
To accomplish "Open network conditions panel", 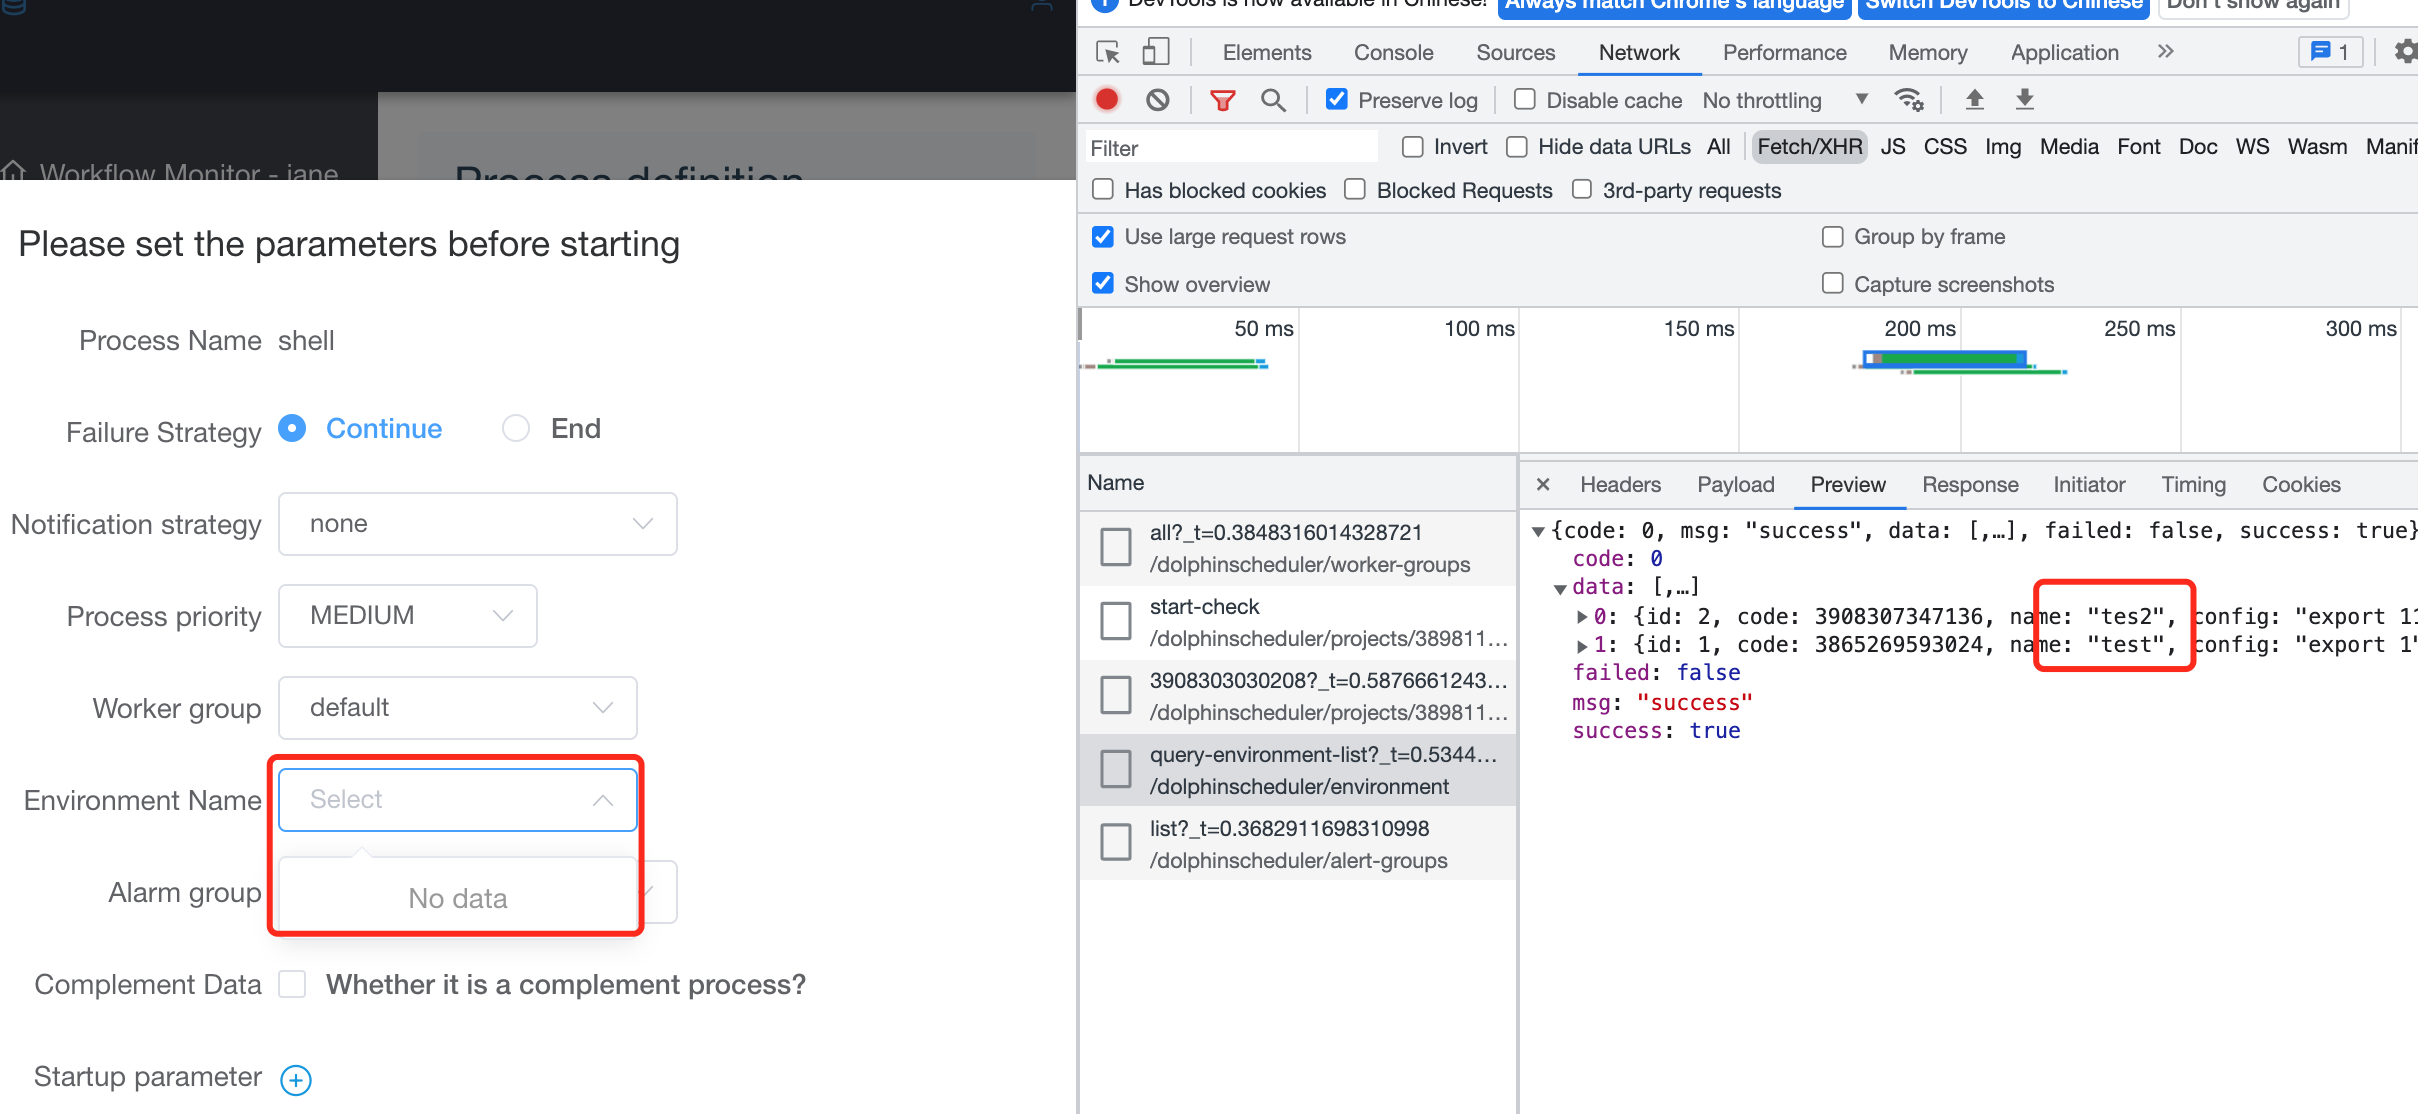I will pyautogui.click(x=1910, y=99).
